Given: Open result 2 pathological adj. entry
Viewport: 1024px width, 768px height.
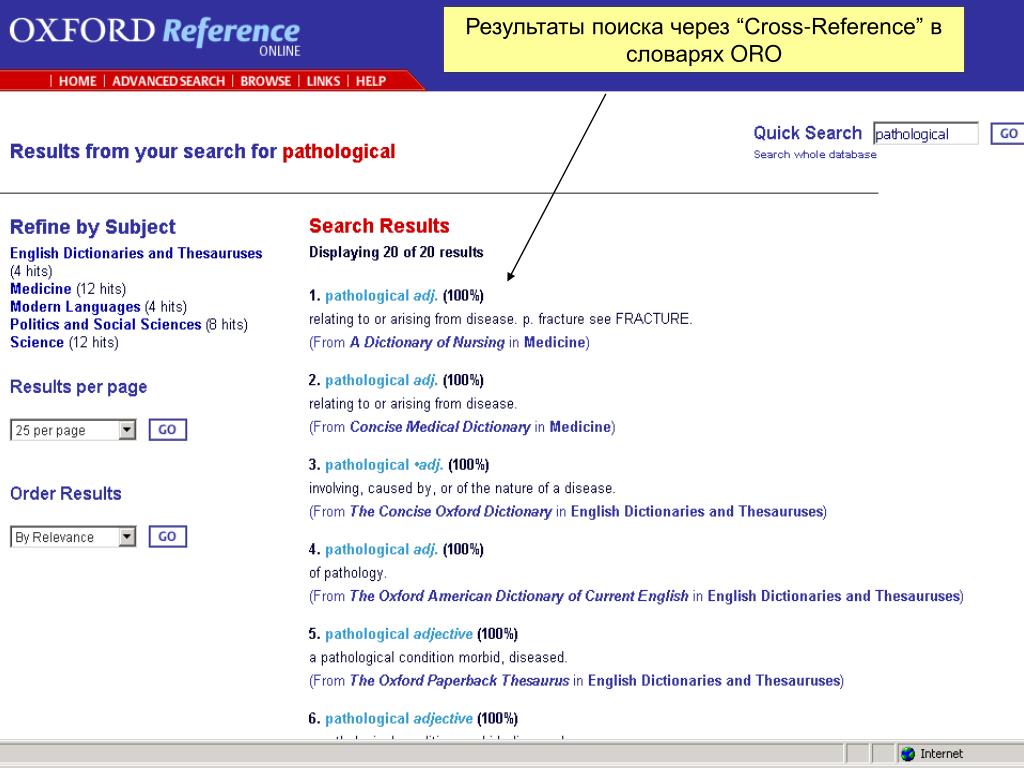Looking at the screenshot, I should 381,380.
